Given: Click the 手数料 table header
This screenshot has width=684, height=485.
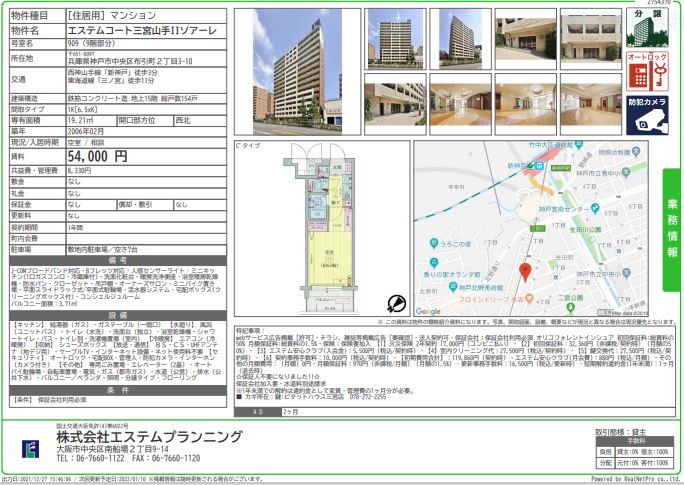Looking at the screenshot, I should click(x=636, y=441).
